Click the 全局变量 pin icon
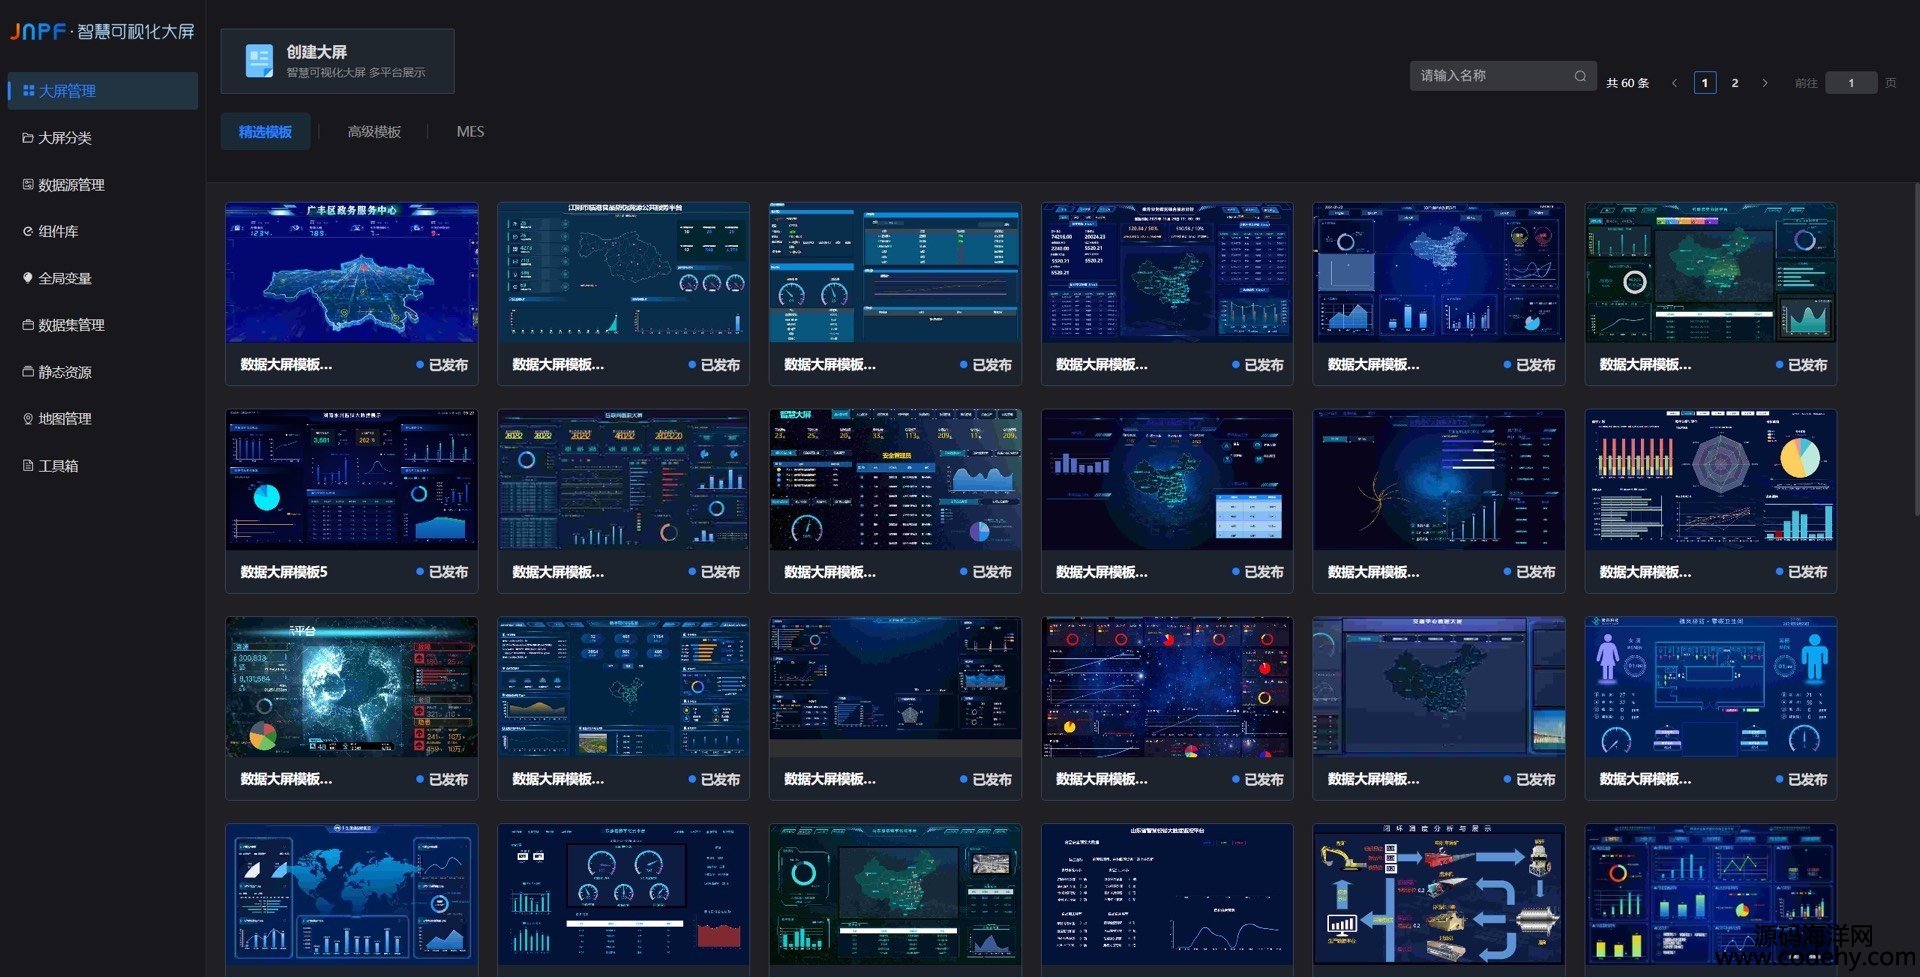Viewport: 1920px width, 977px height. coord(28,278)
